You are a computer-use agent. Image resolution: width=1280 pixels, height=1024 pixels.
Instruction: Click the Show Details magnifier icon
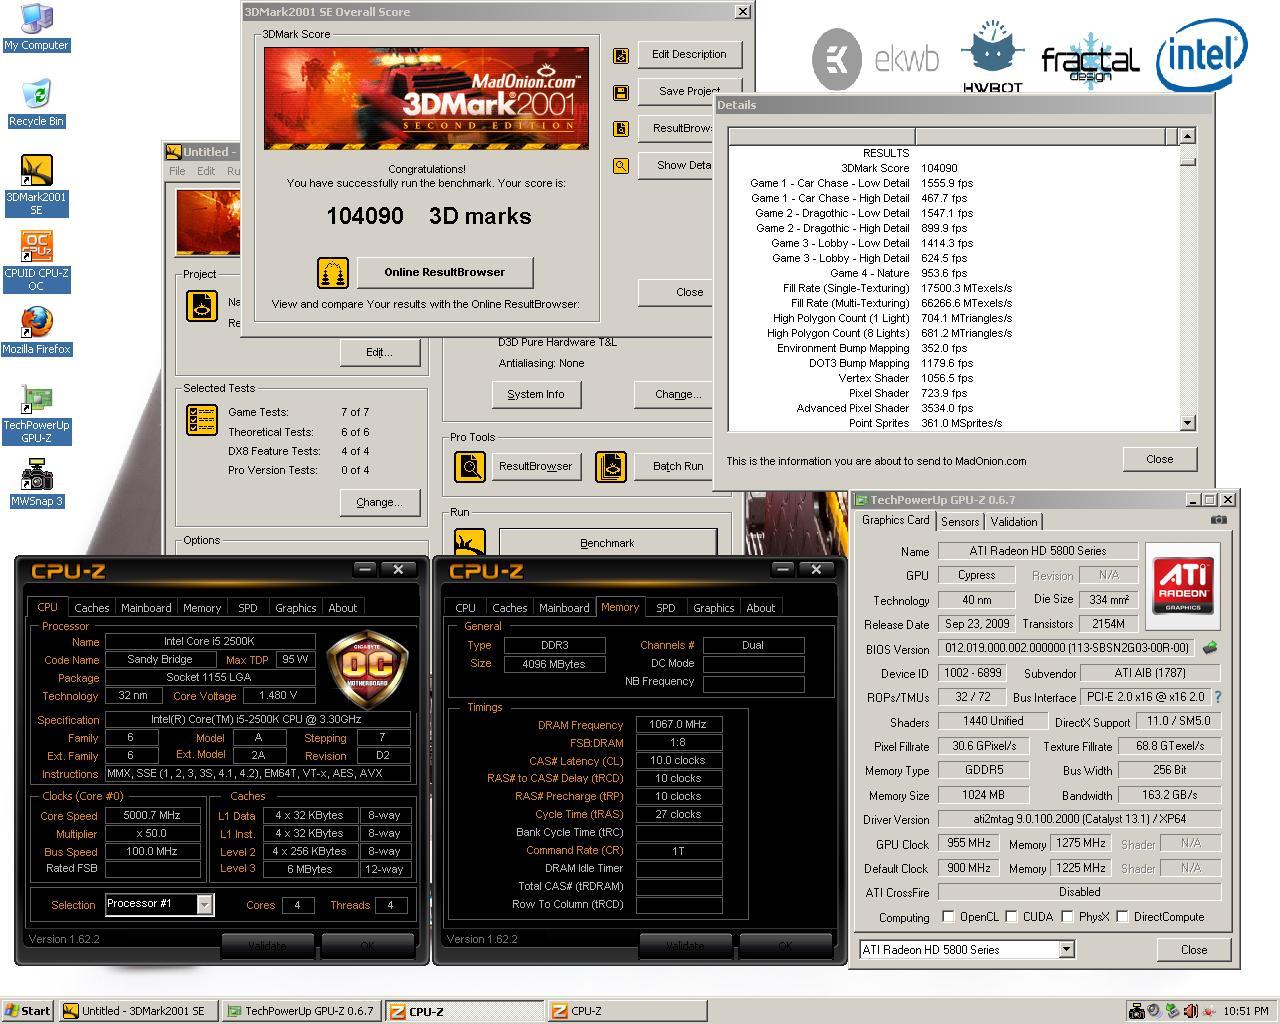(x=621, y=166)
